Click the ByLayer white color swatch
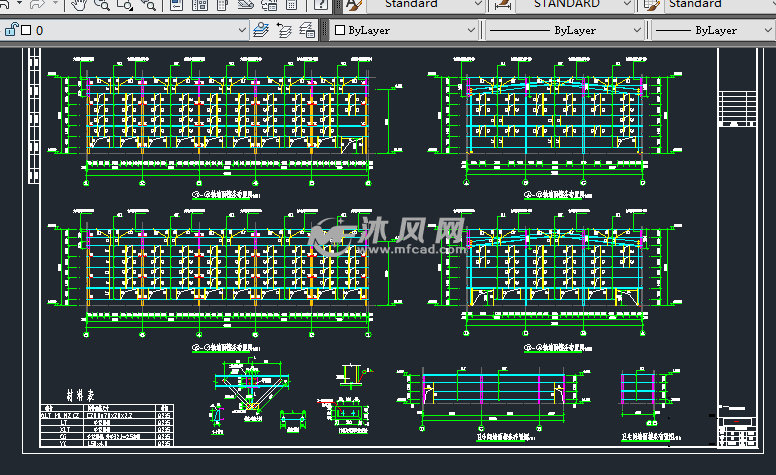This screenshot has height=475, width=776. tap(340, 30)
